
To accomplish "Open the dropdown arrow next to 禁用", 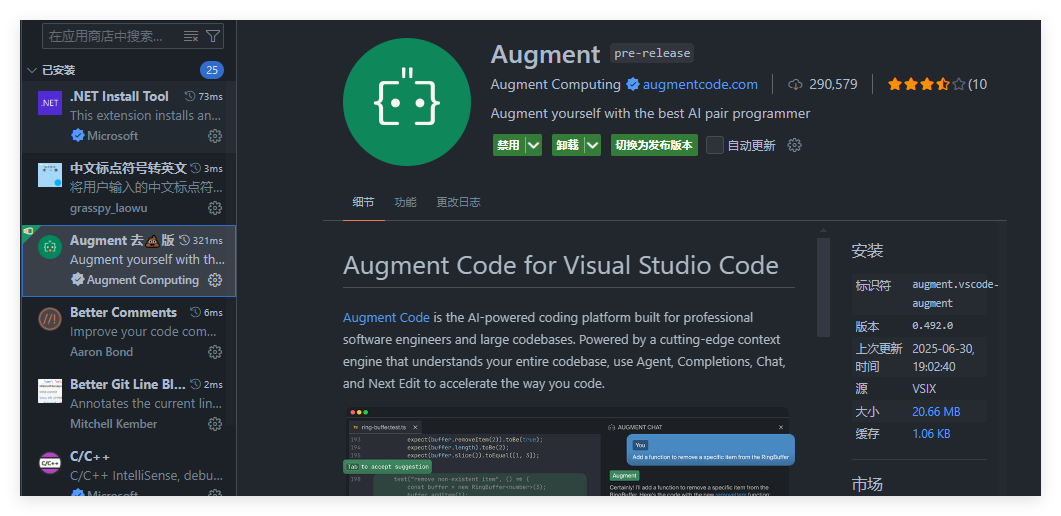I will 533,145.
